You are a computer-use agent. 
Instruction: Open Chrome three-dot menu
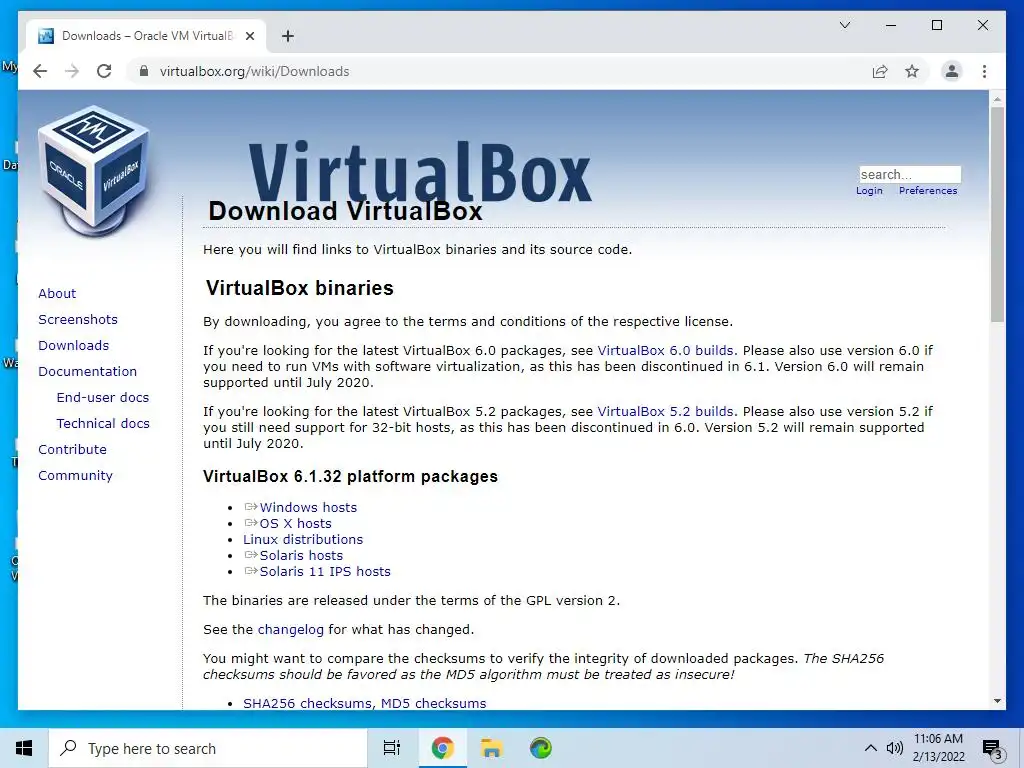(x=984, y=71)
